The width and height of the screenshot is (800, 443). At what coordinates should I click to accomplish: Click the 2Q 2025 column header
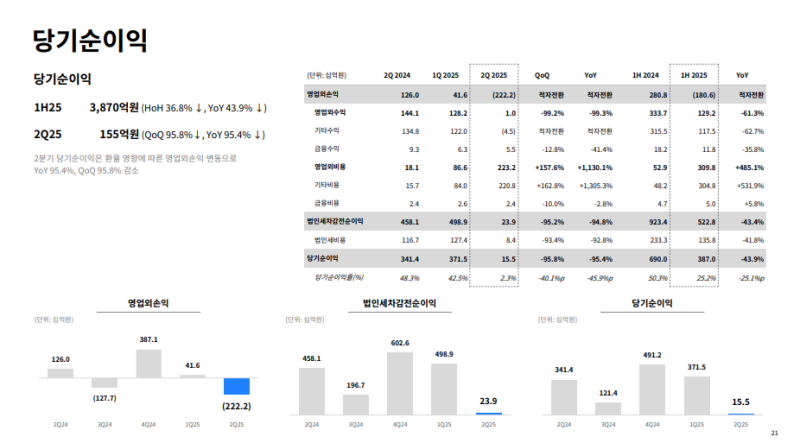pyautogui.click(x=494, y=75)
